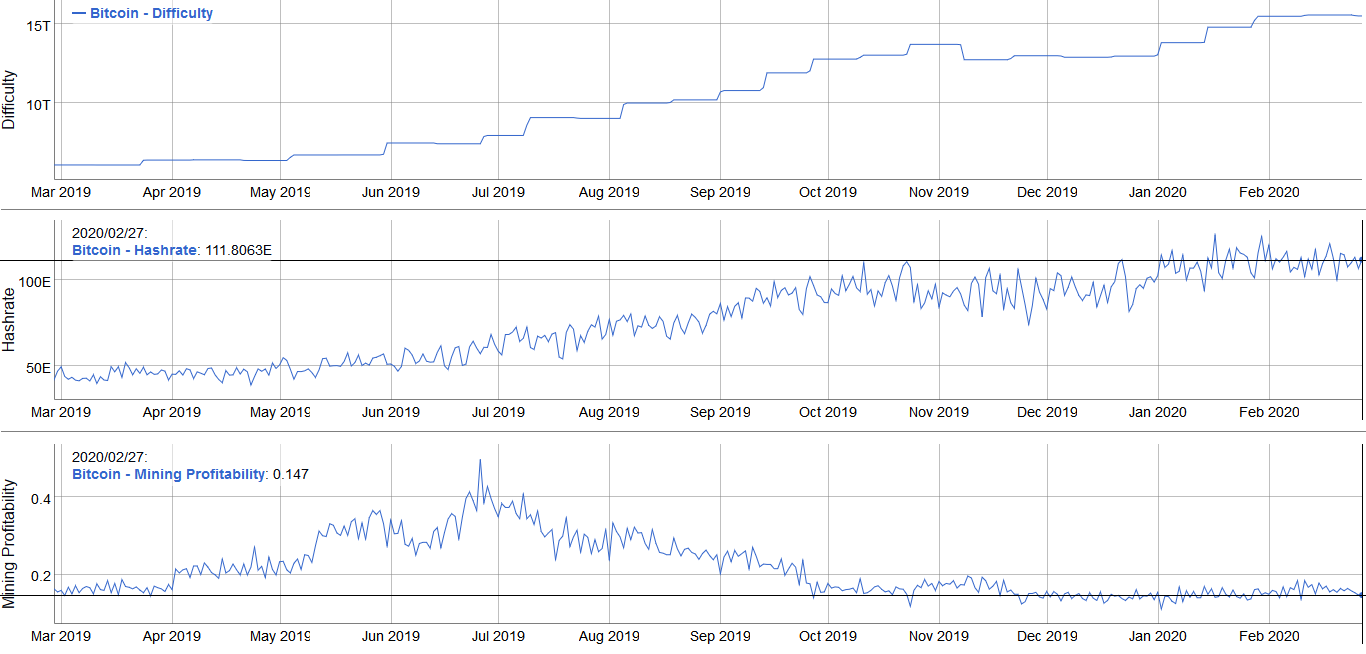Image resolution: width=1366 pixels, height=654 pixels.
Task: Click Dec 2019 on the Hashrate time axis
Action: (x=1047, y=412)
